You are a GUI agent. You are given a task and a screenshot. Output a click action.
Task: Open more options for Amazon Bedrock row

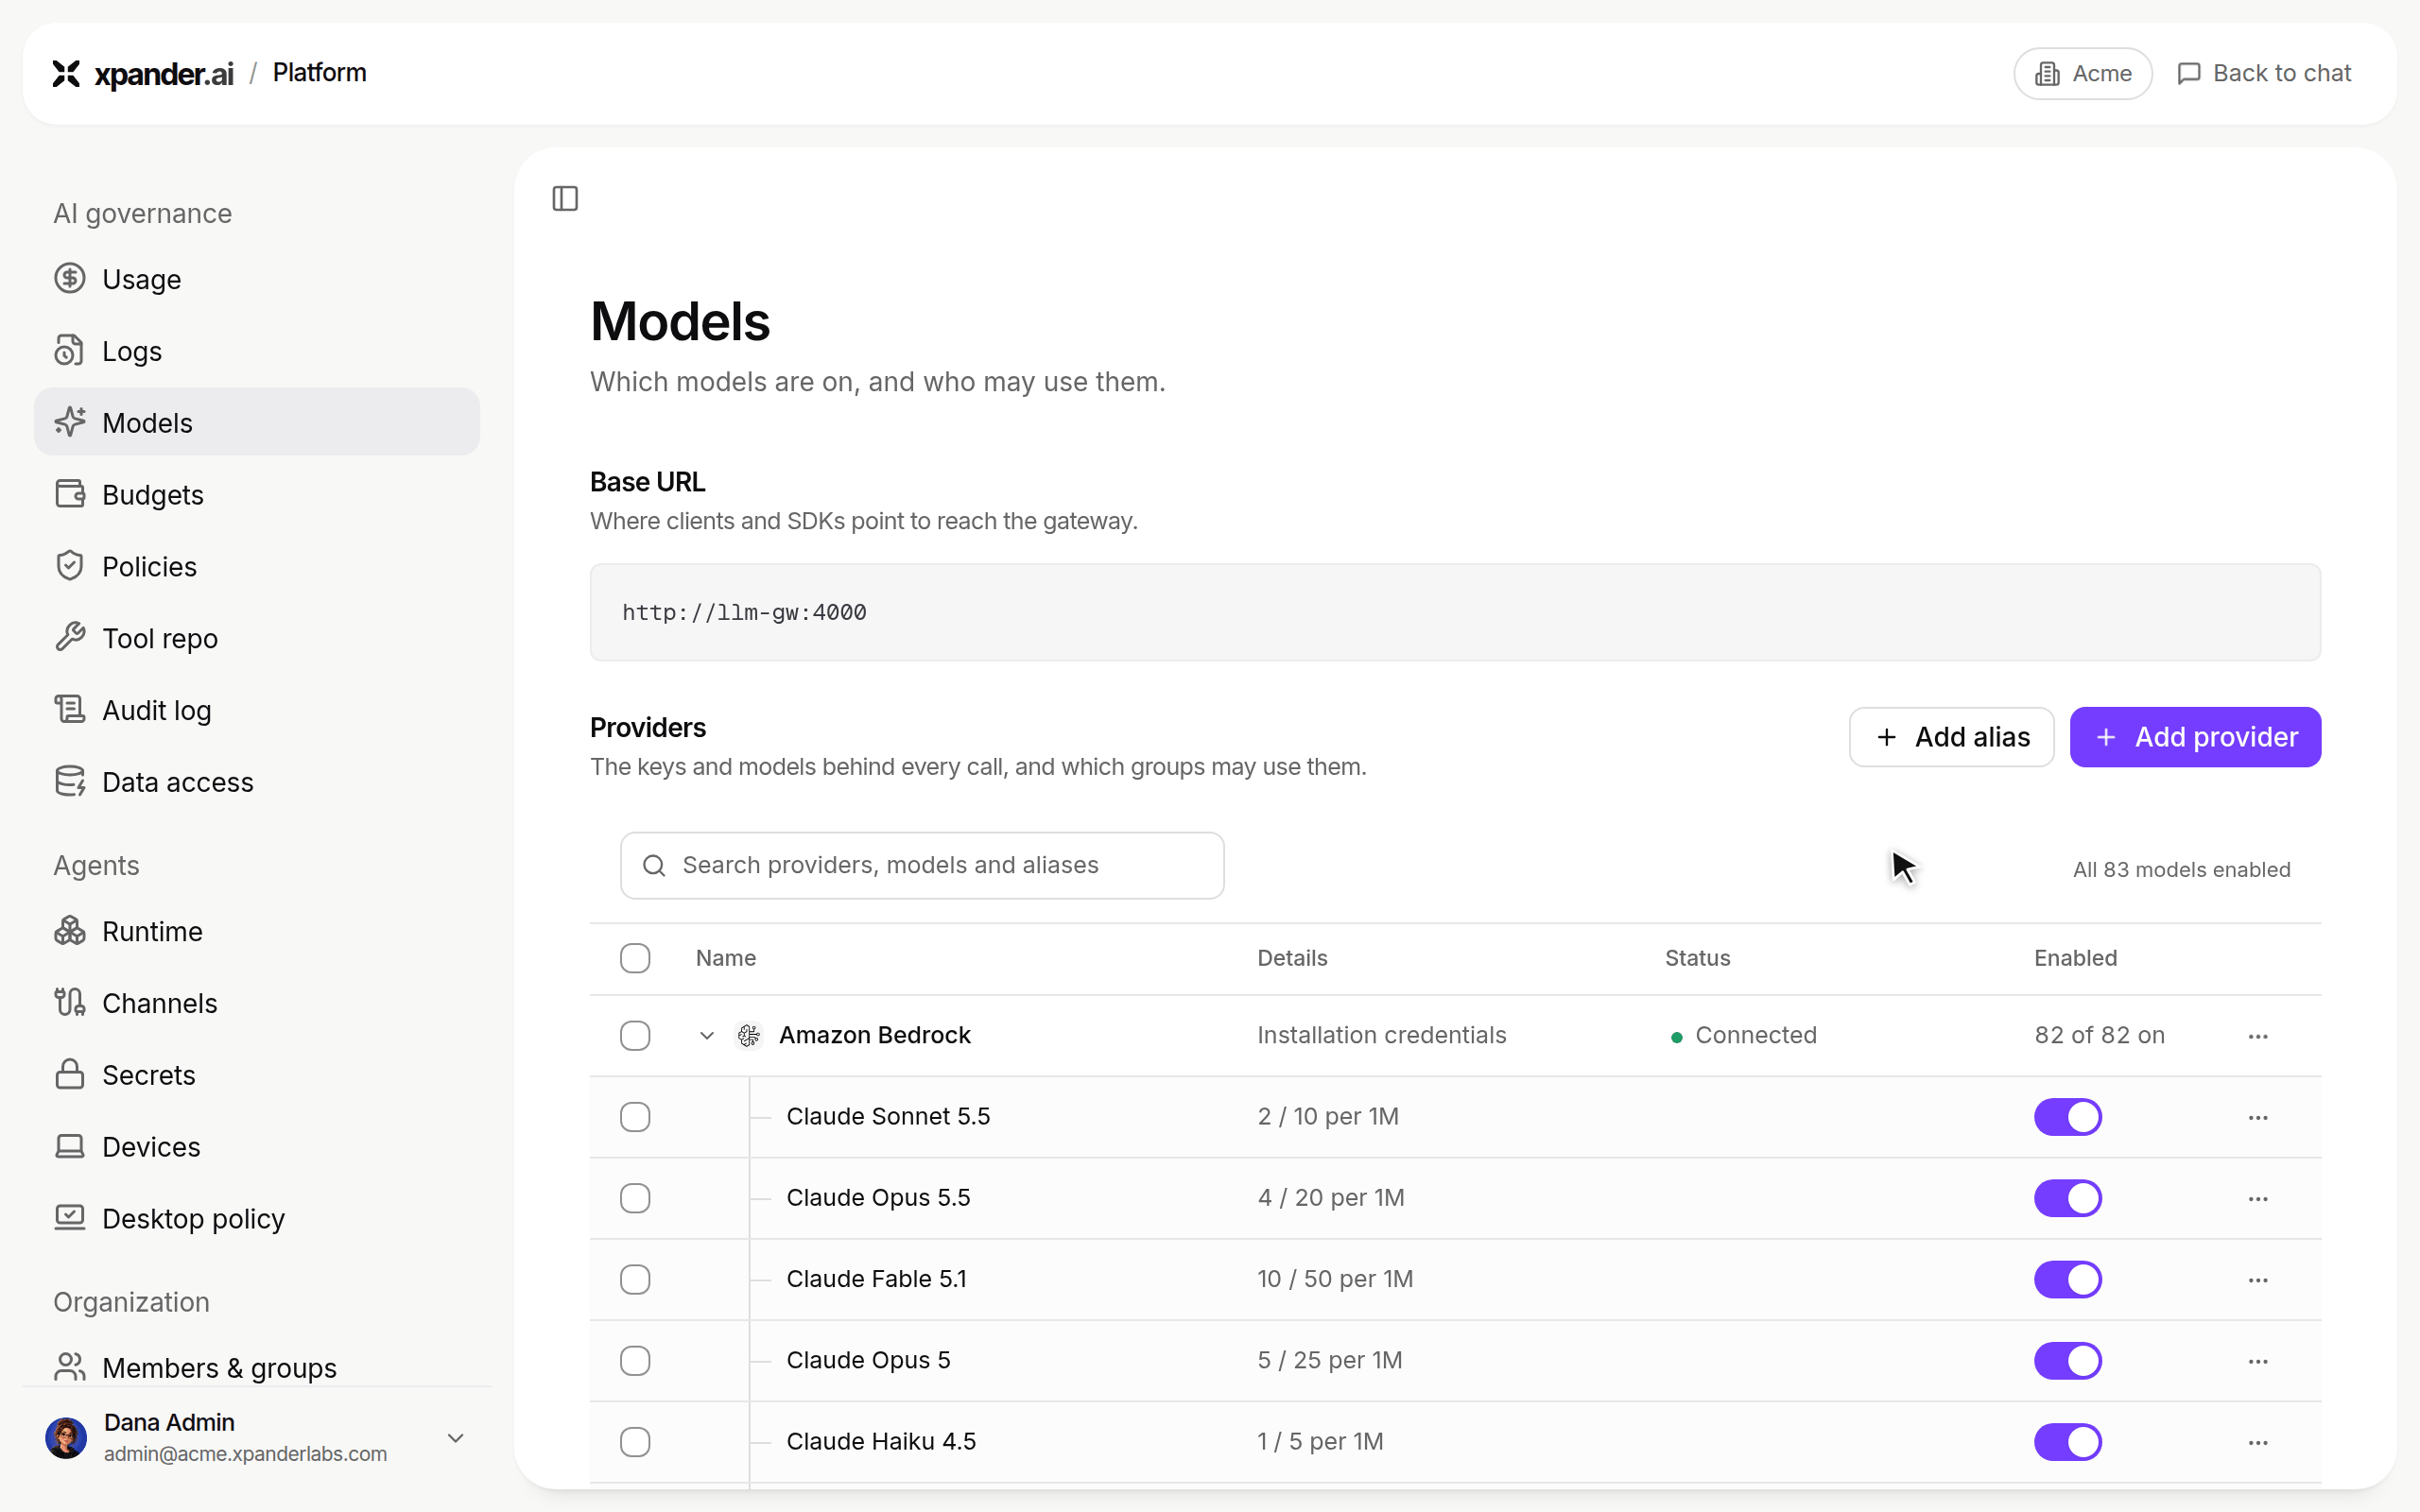(x=2258, y=1036)
